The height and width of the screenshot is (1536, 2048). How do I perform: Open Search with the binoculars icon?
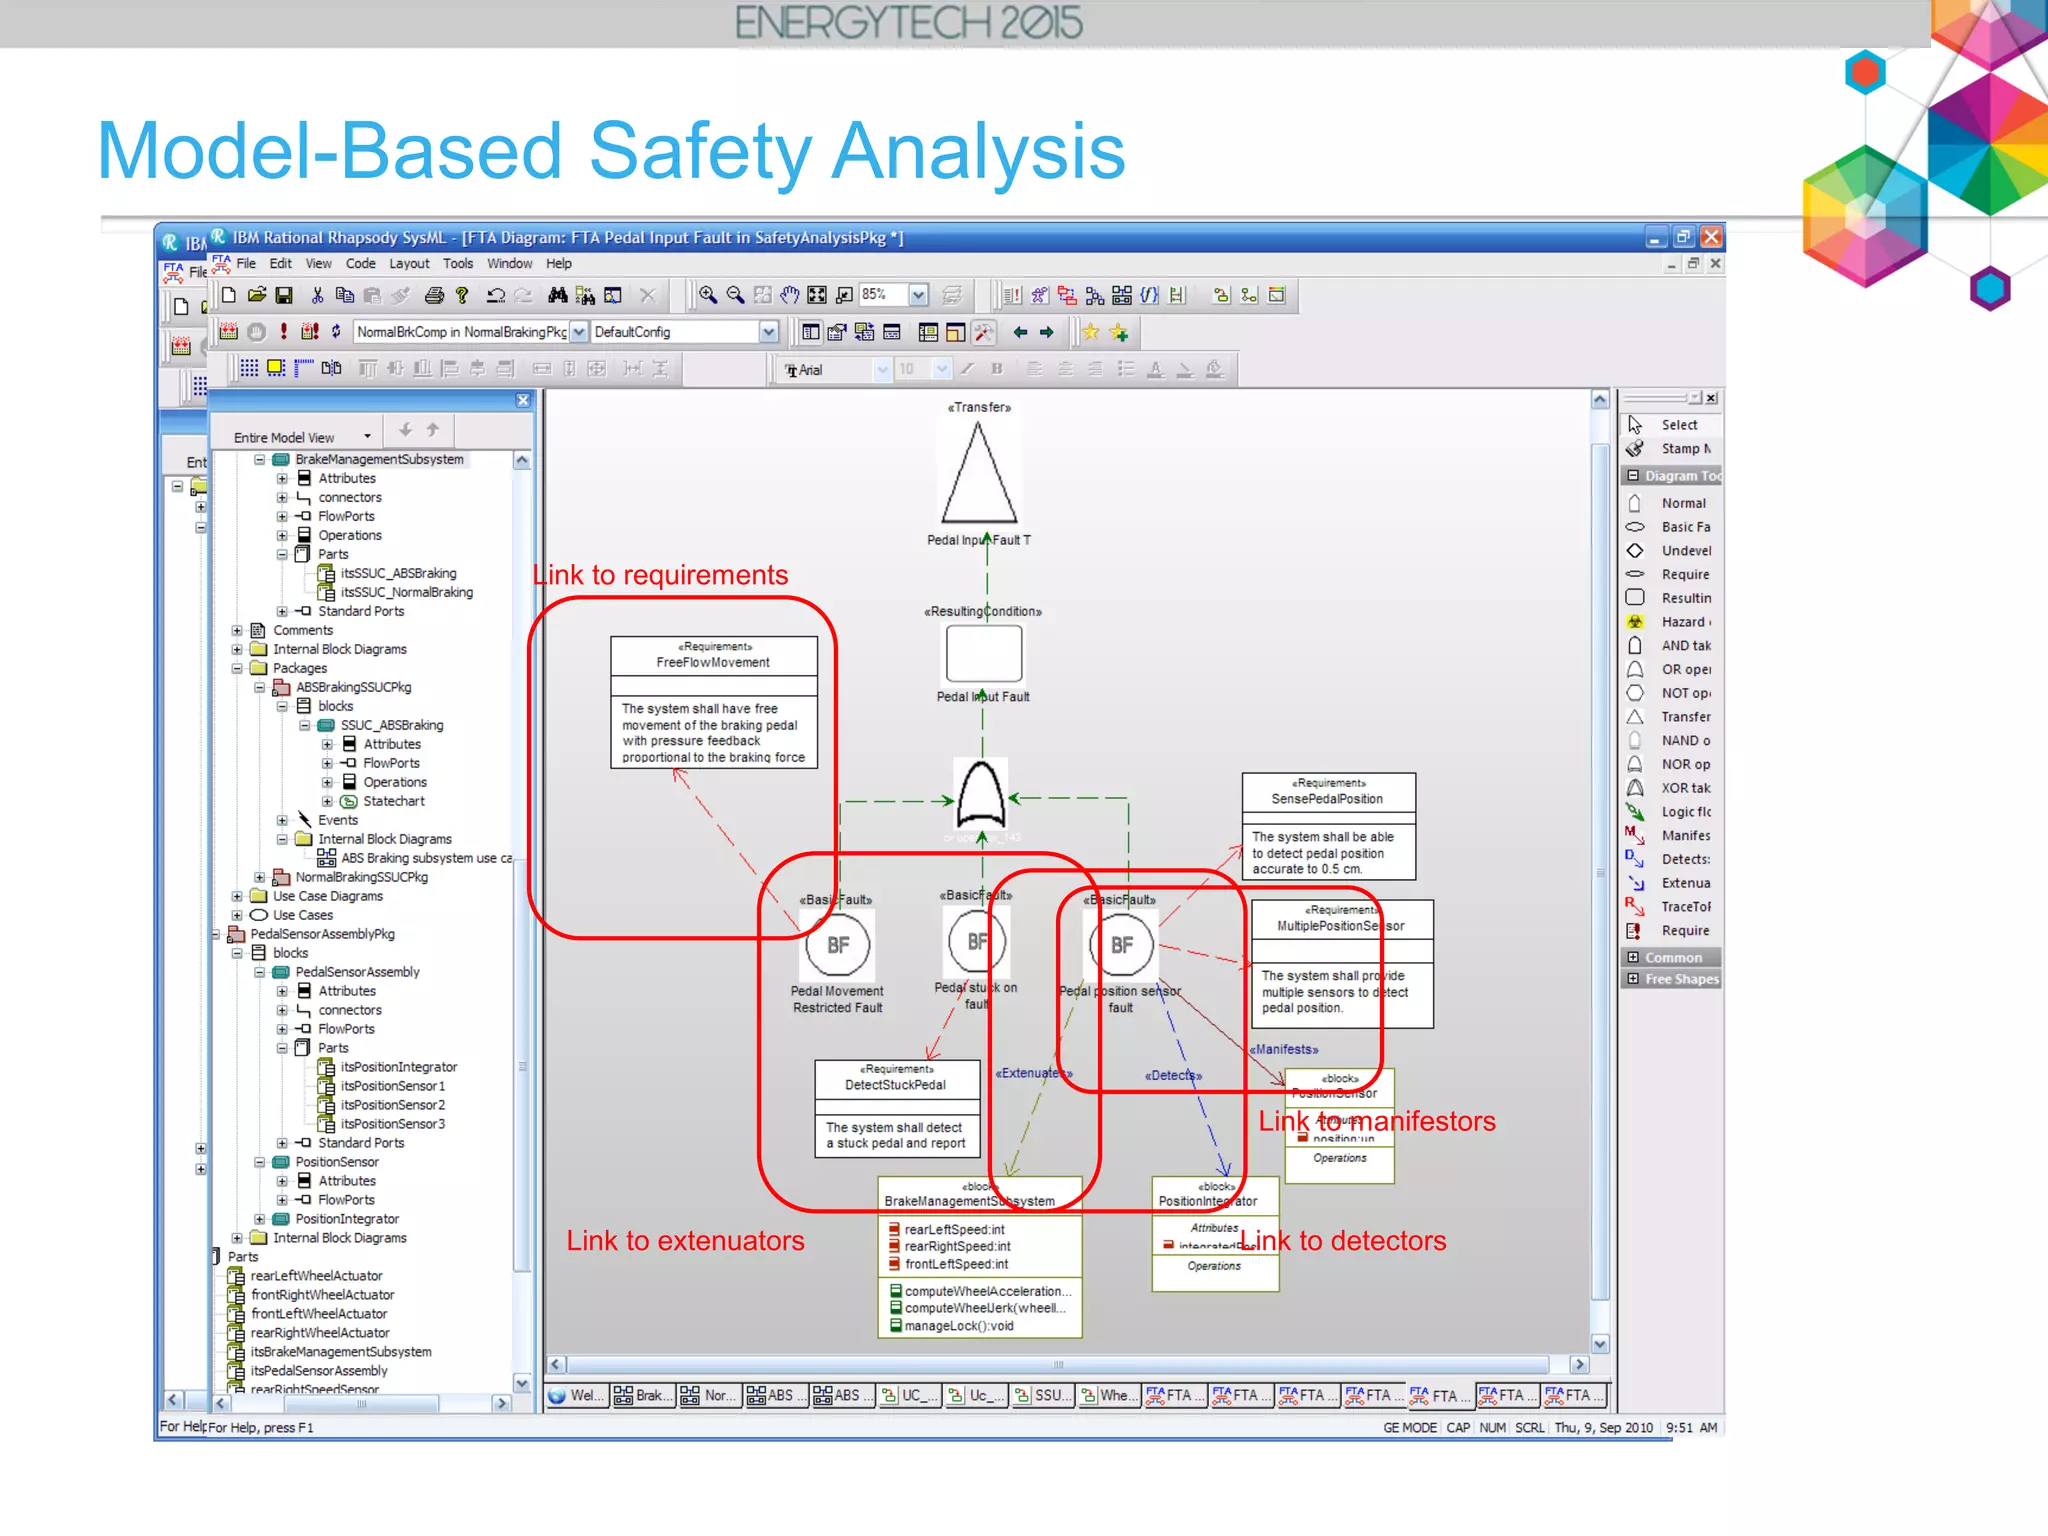(558, 295)
